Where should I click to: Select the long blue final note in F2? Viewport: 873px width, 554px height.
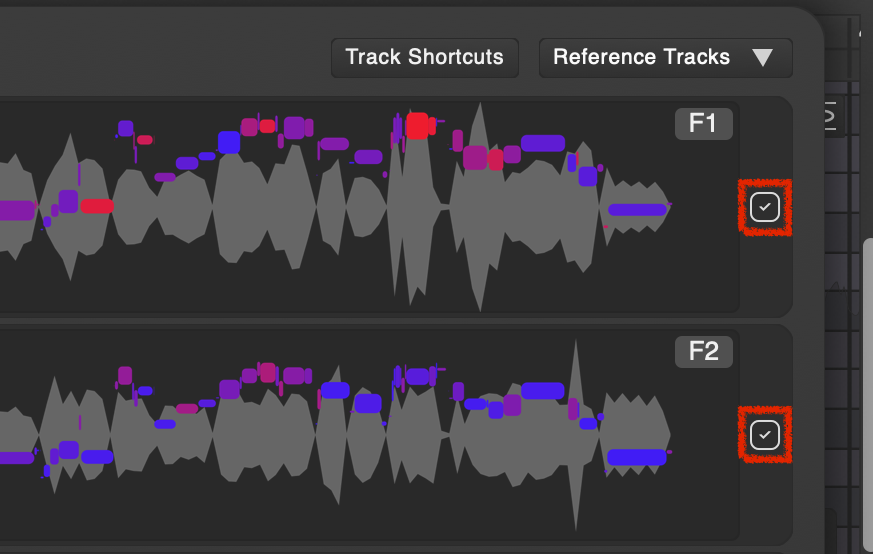pyautogui.click(x=637, y=457)
